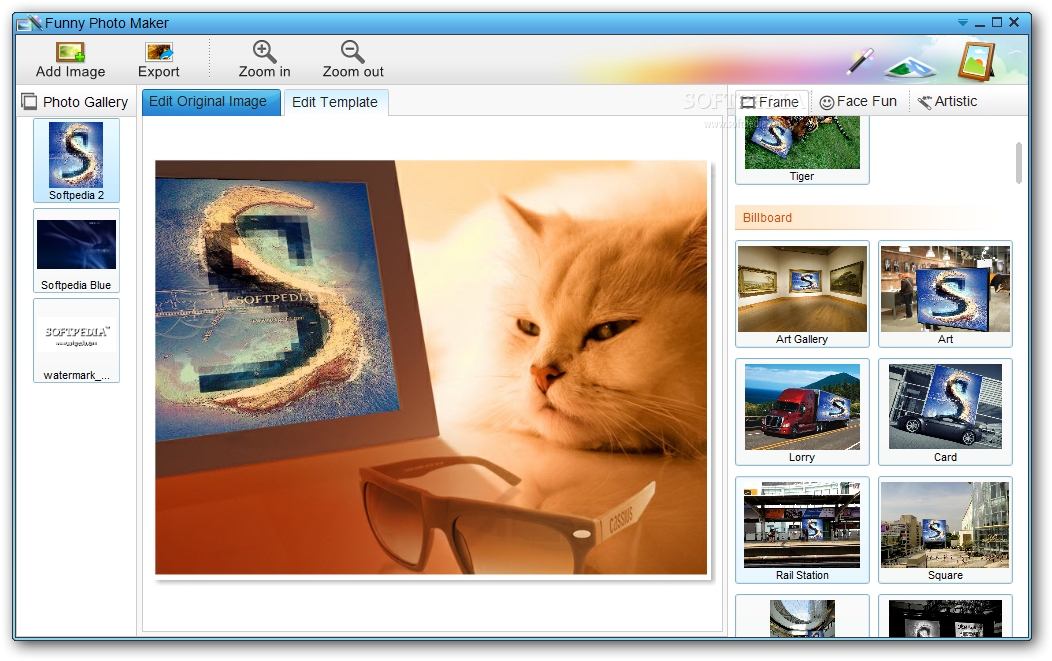Open the Frame effects tab

tap(771, 102)
